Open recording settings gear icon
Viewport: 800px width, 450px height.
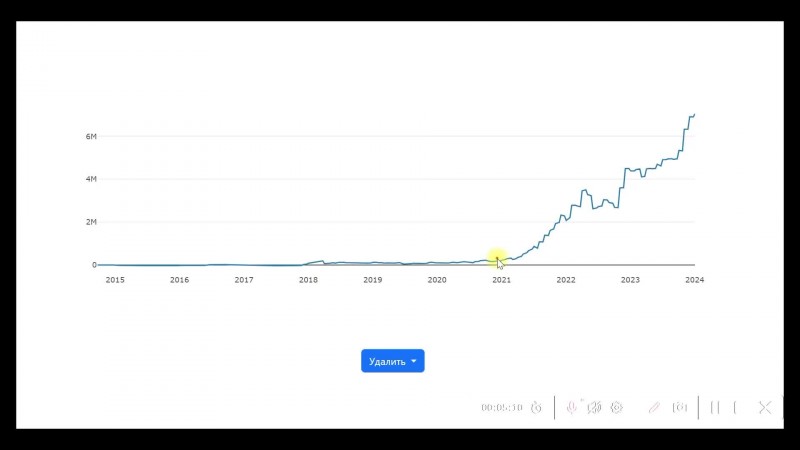(x=616, y=407)
